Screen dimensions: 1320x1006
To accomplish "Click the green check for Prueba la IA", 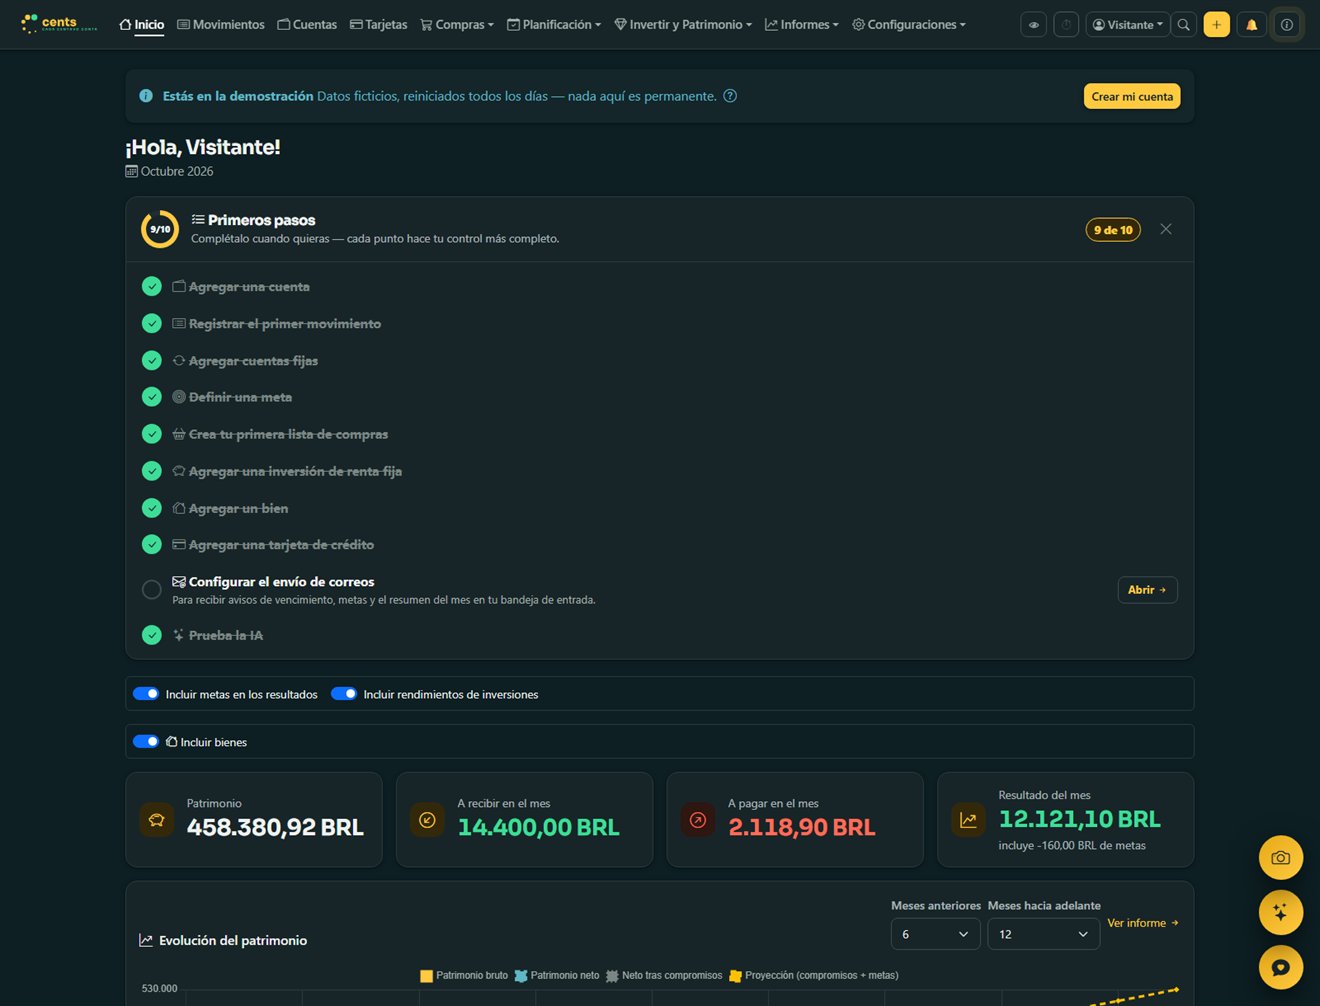I will [152, 635].
